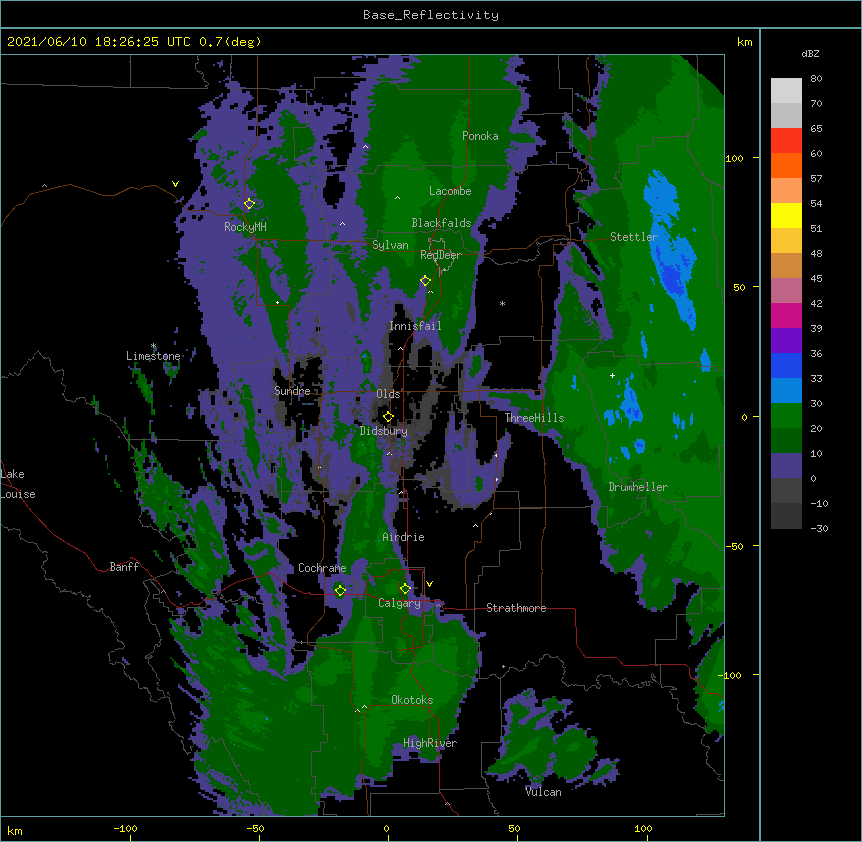Click the yellow diamond marker above Calgary label

[405, 589]
